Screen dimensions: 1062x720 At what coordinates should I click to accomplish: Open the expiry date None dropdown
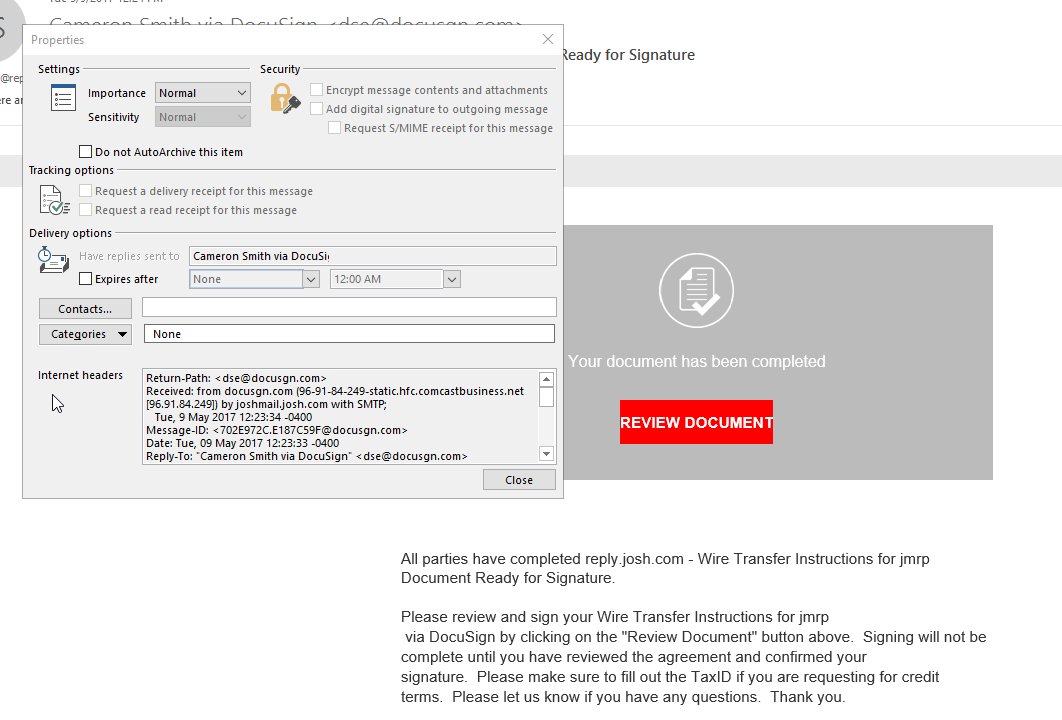pyautogui.click(x=311, y=279)
